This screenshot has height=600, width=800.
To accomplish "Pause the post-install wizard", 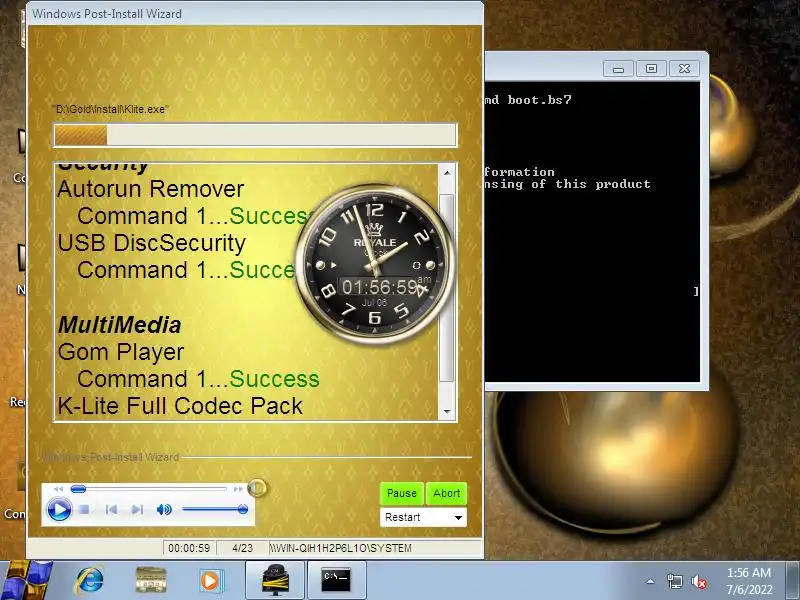I will pyautogui.click(x=402, y=493).
